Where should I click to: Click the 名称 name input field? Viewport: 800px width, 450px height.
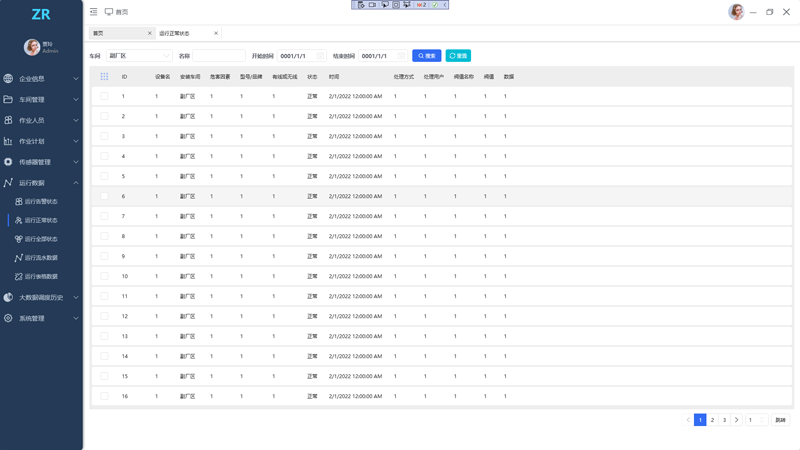pos(219,56)
